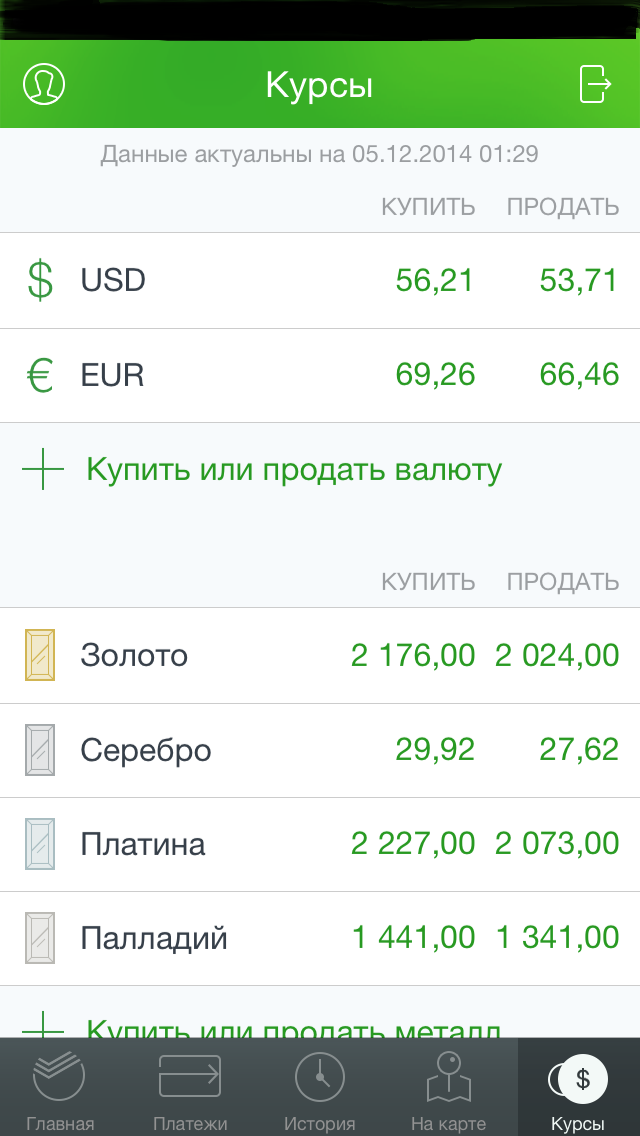Open the user profile icon
The width and height of the screenshot is (640, 1136).
pos(43,85)
